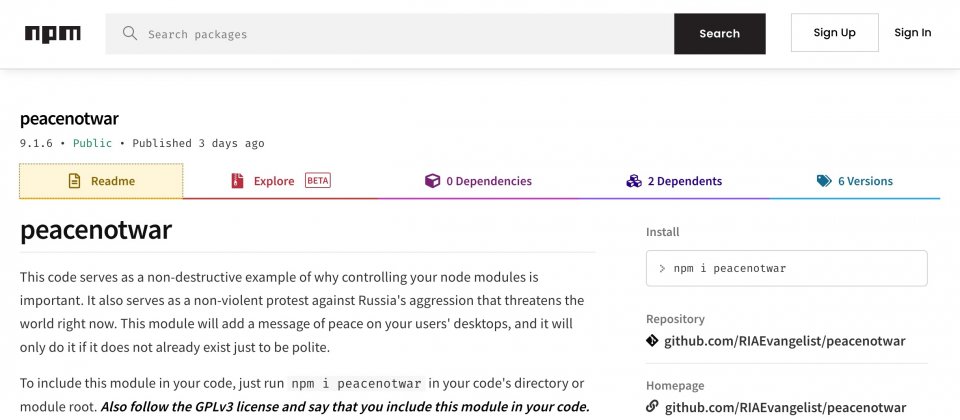Click the version number 9.1.6
The image size is (960, 420).
36,143
